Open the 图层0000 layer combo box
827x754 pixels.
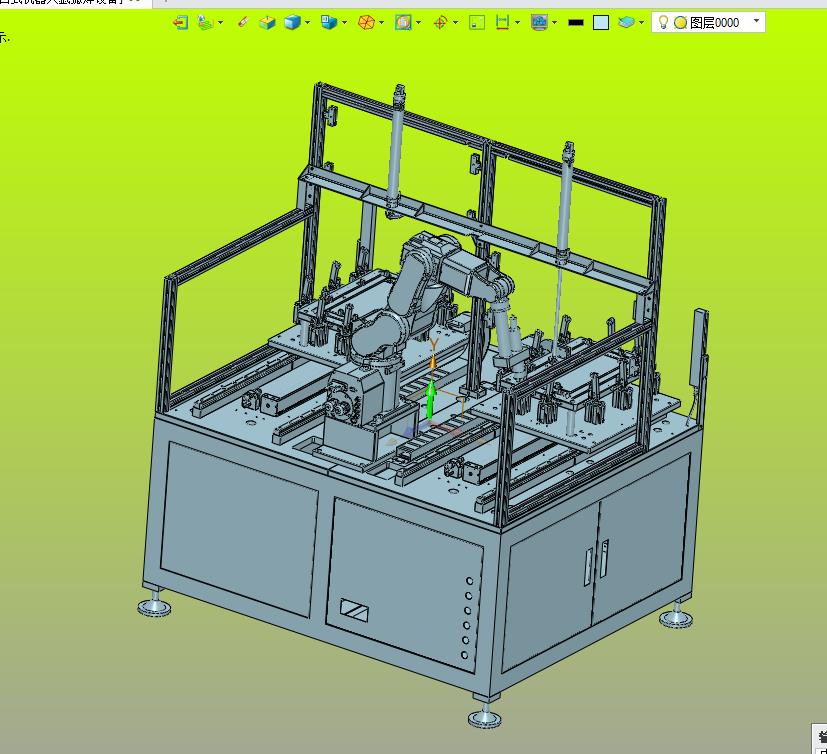(708, 22)
